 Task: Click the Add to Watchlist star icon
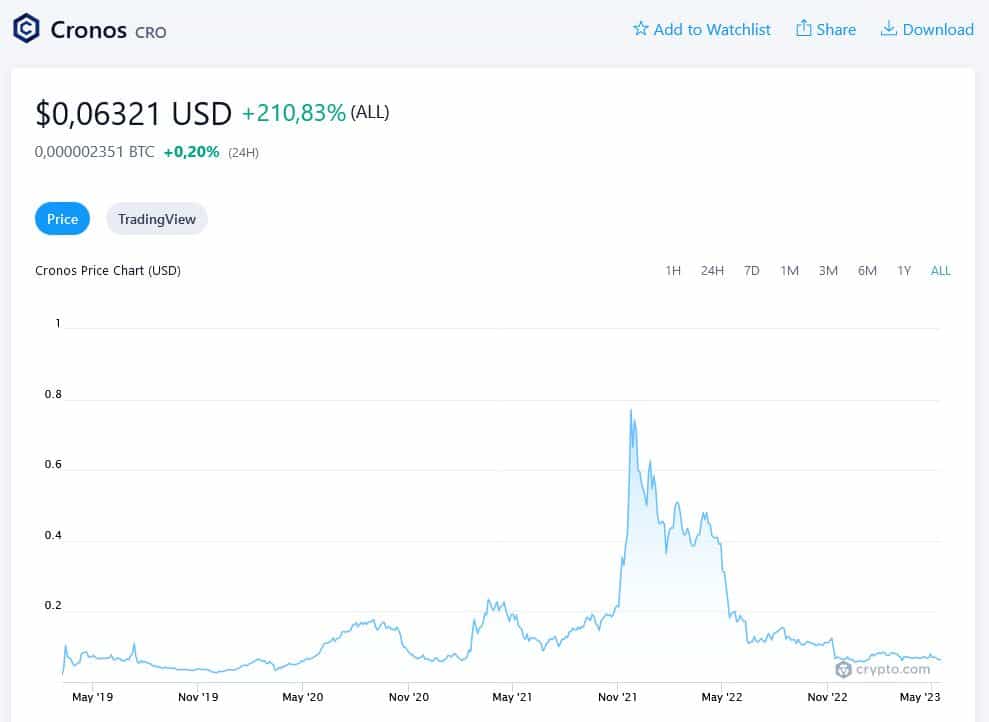pos(640,28)
